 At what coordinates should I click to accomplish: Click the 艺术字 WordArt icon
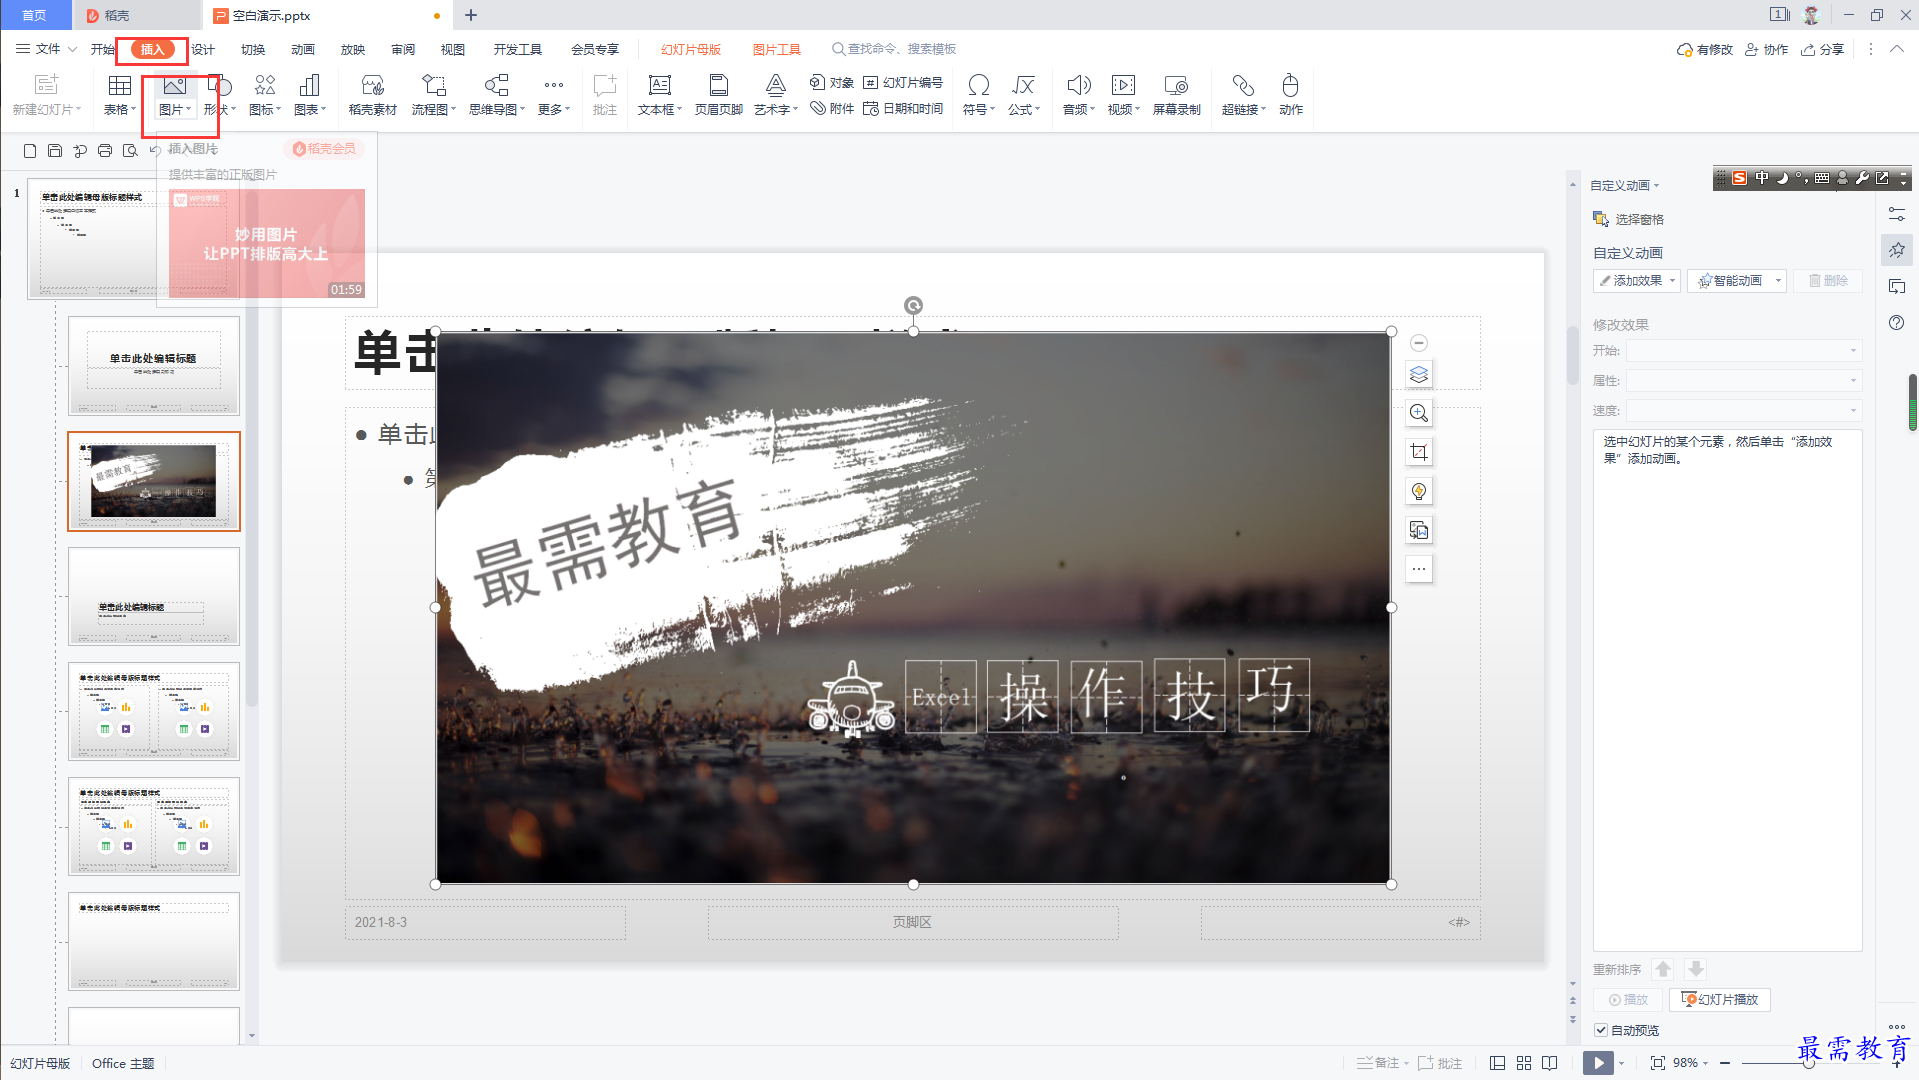[x=776, y=85]
